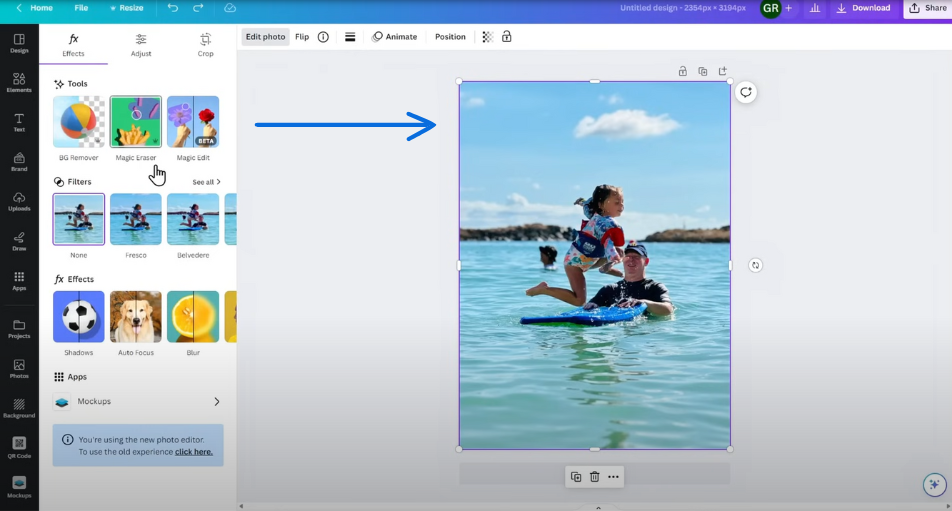Click the transparency checkerboard icon
This screenshot has height=511, width=952.
coord(487,37)
